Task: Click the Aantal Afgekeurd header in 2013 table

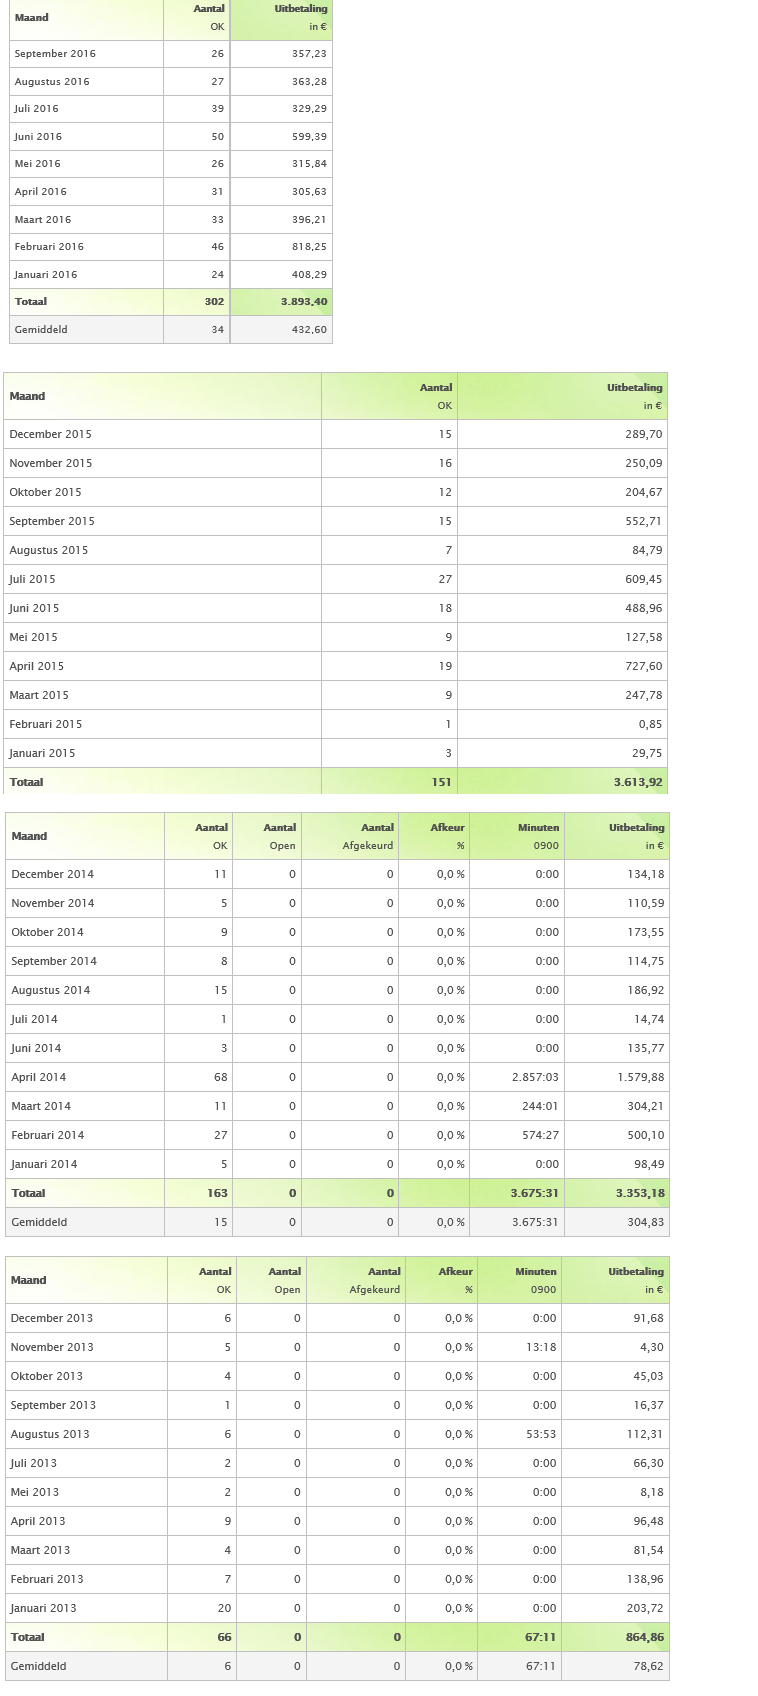Action: point(375,1280)
